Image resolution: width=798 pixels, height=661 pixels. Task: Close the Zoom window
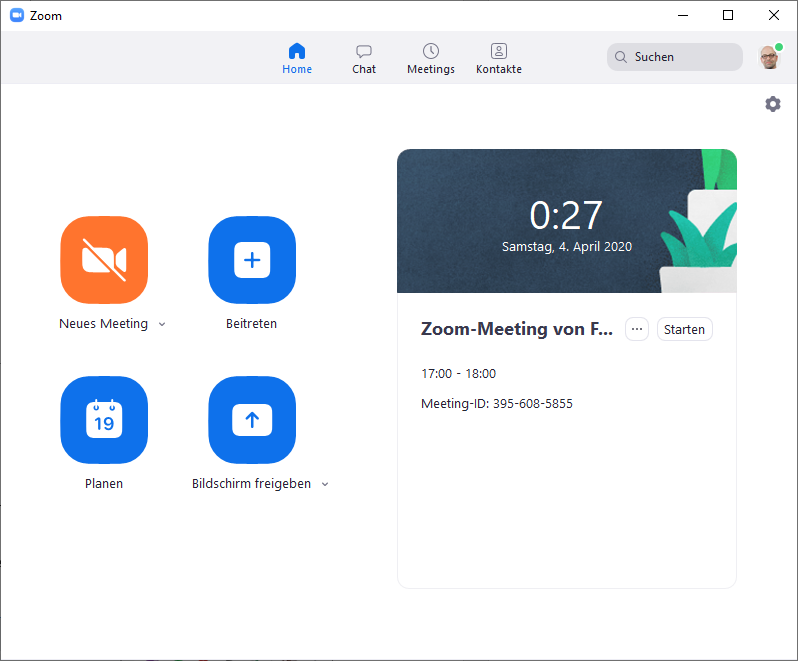point(774,15)
